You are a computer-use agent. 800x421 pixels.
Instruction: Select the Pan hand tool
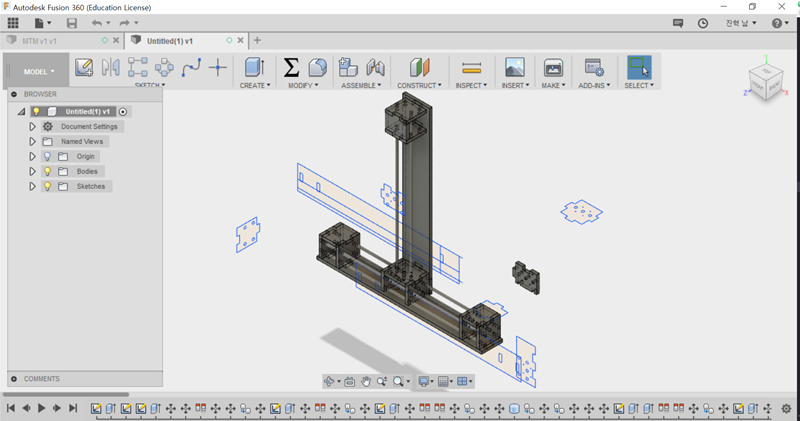click(366, 381)
